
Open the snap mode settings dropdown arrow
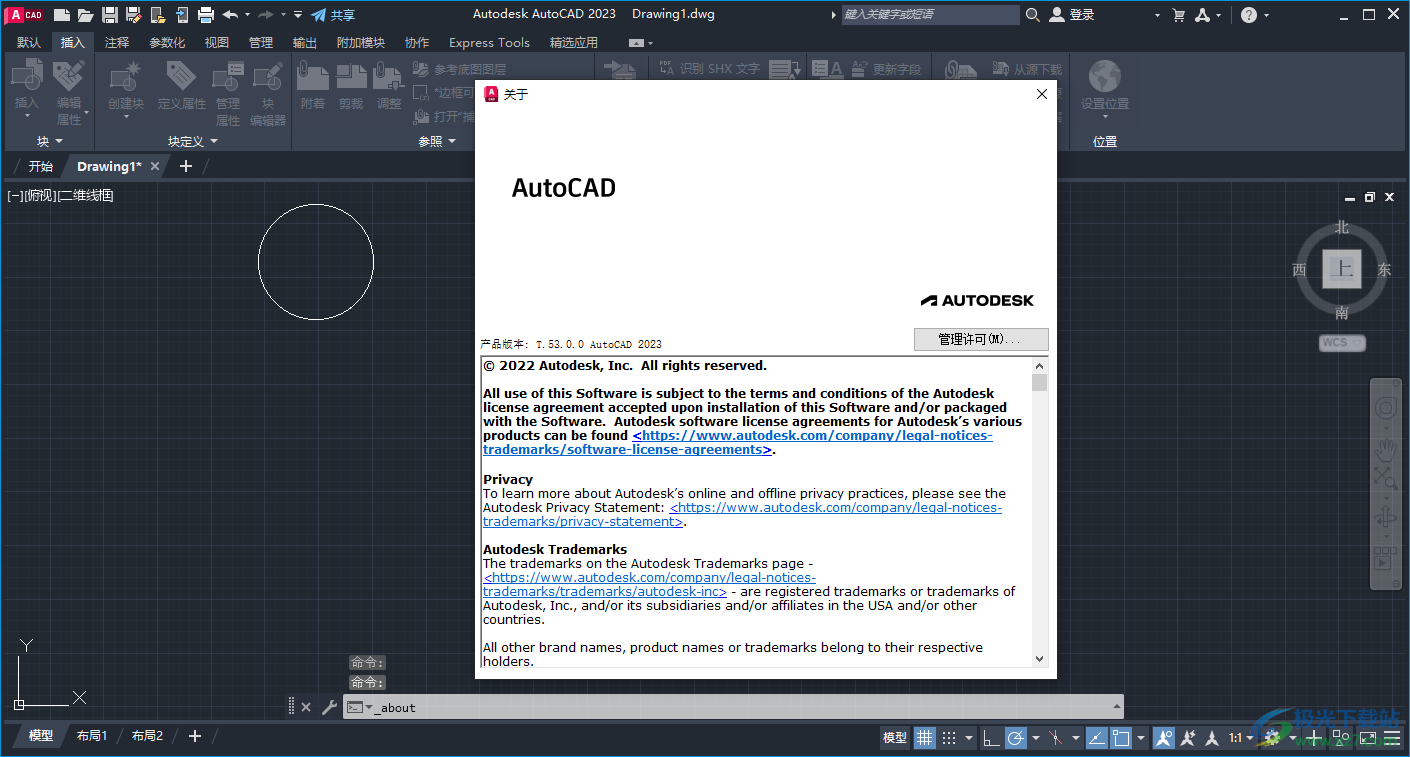coord(967,738)
